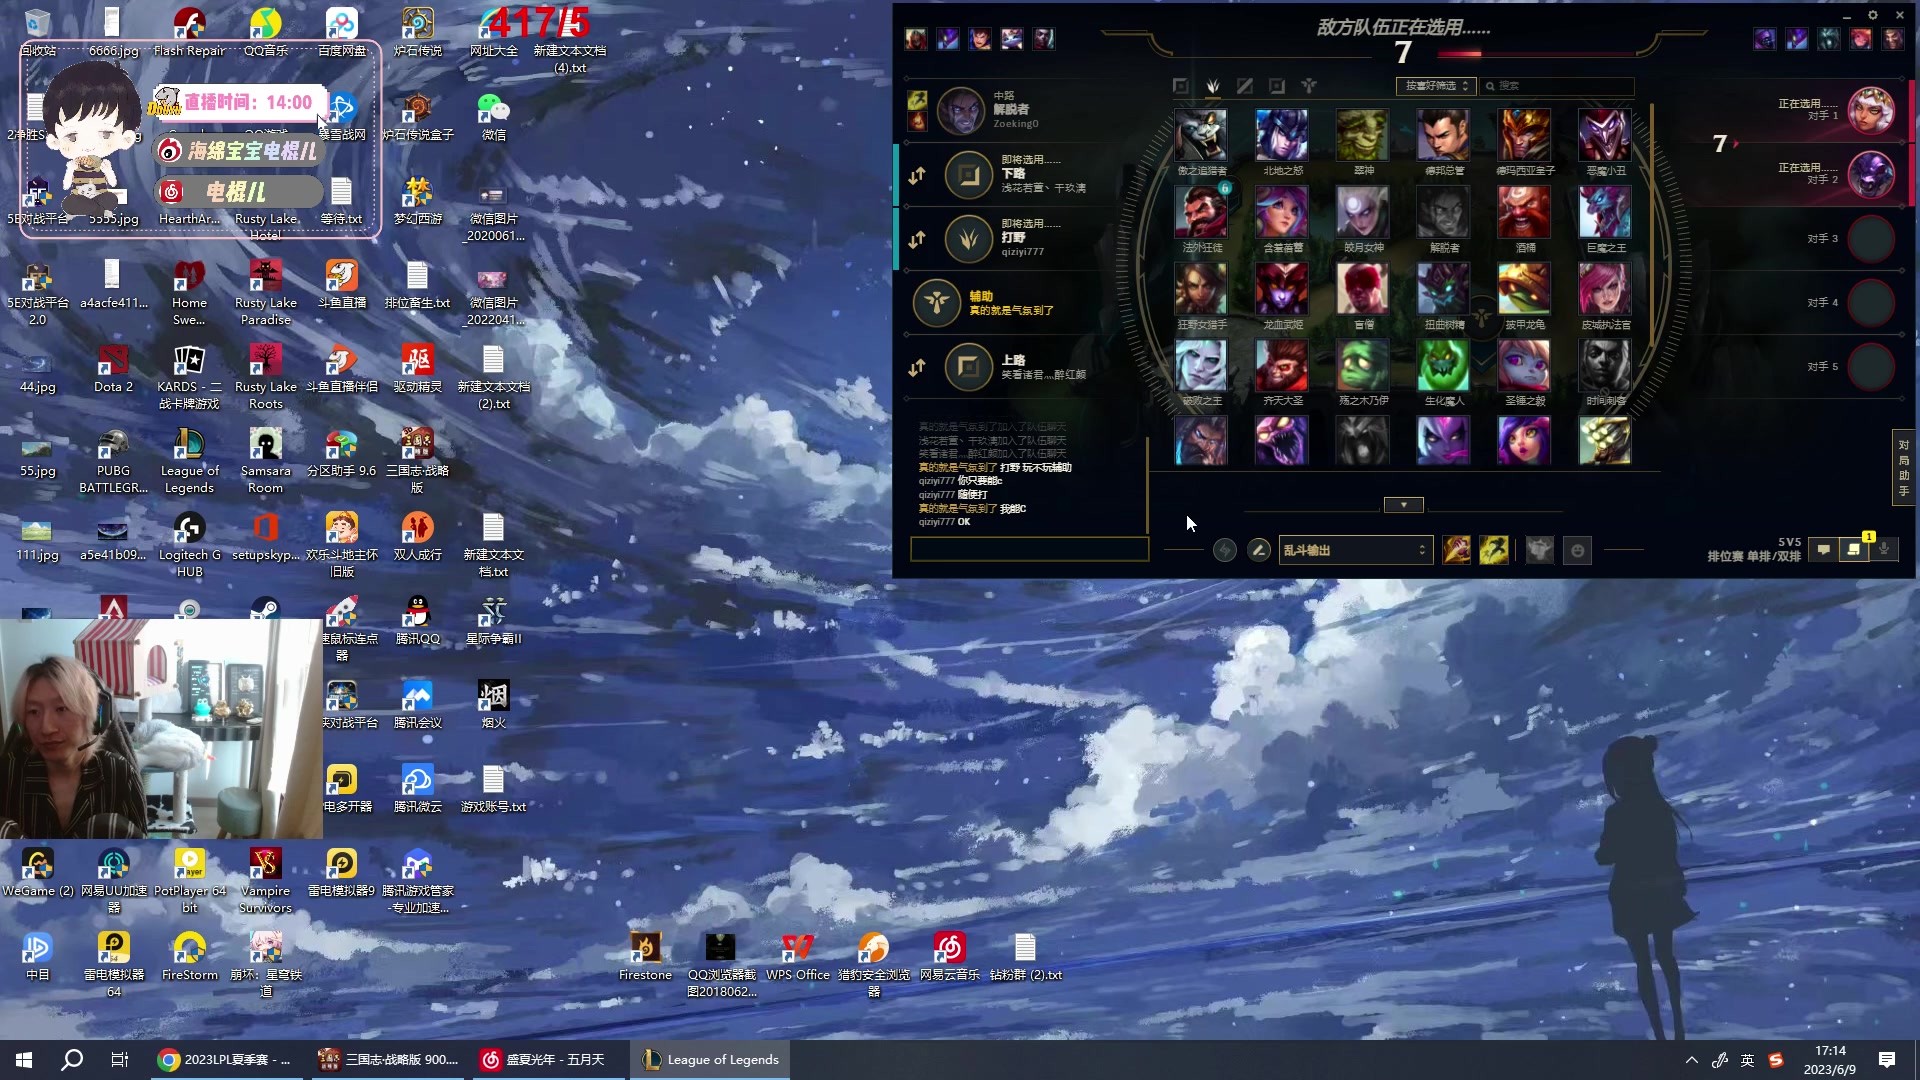Image resolution: width=1920 pixels, height=1080 pixels.
Task: Open League of Legends taskbar button
Action: pos(711,1060)
